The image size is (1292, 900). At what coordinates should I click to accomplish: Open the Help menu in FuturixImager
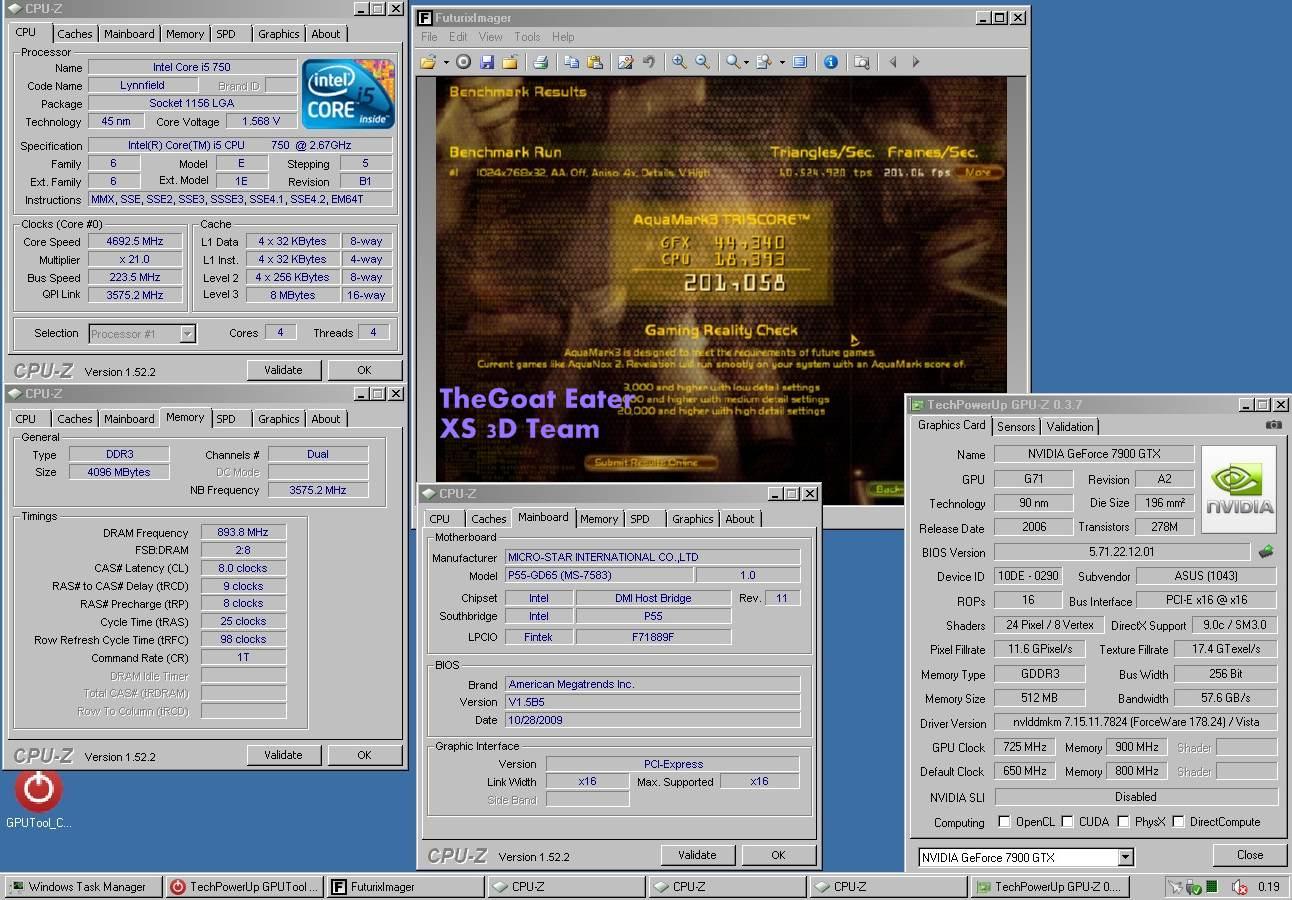pyautogui.click(x=563, y=37)
